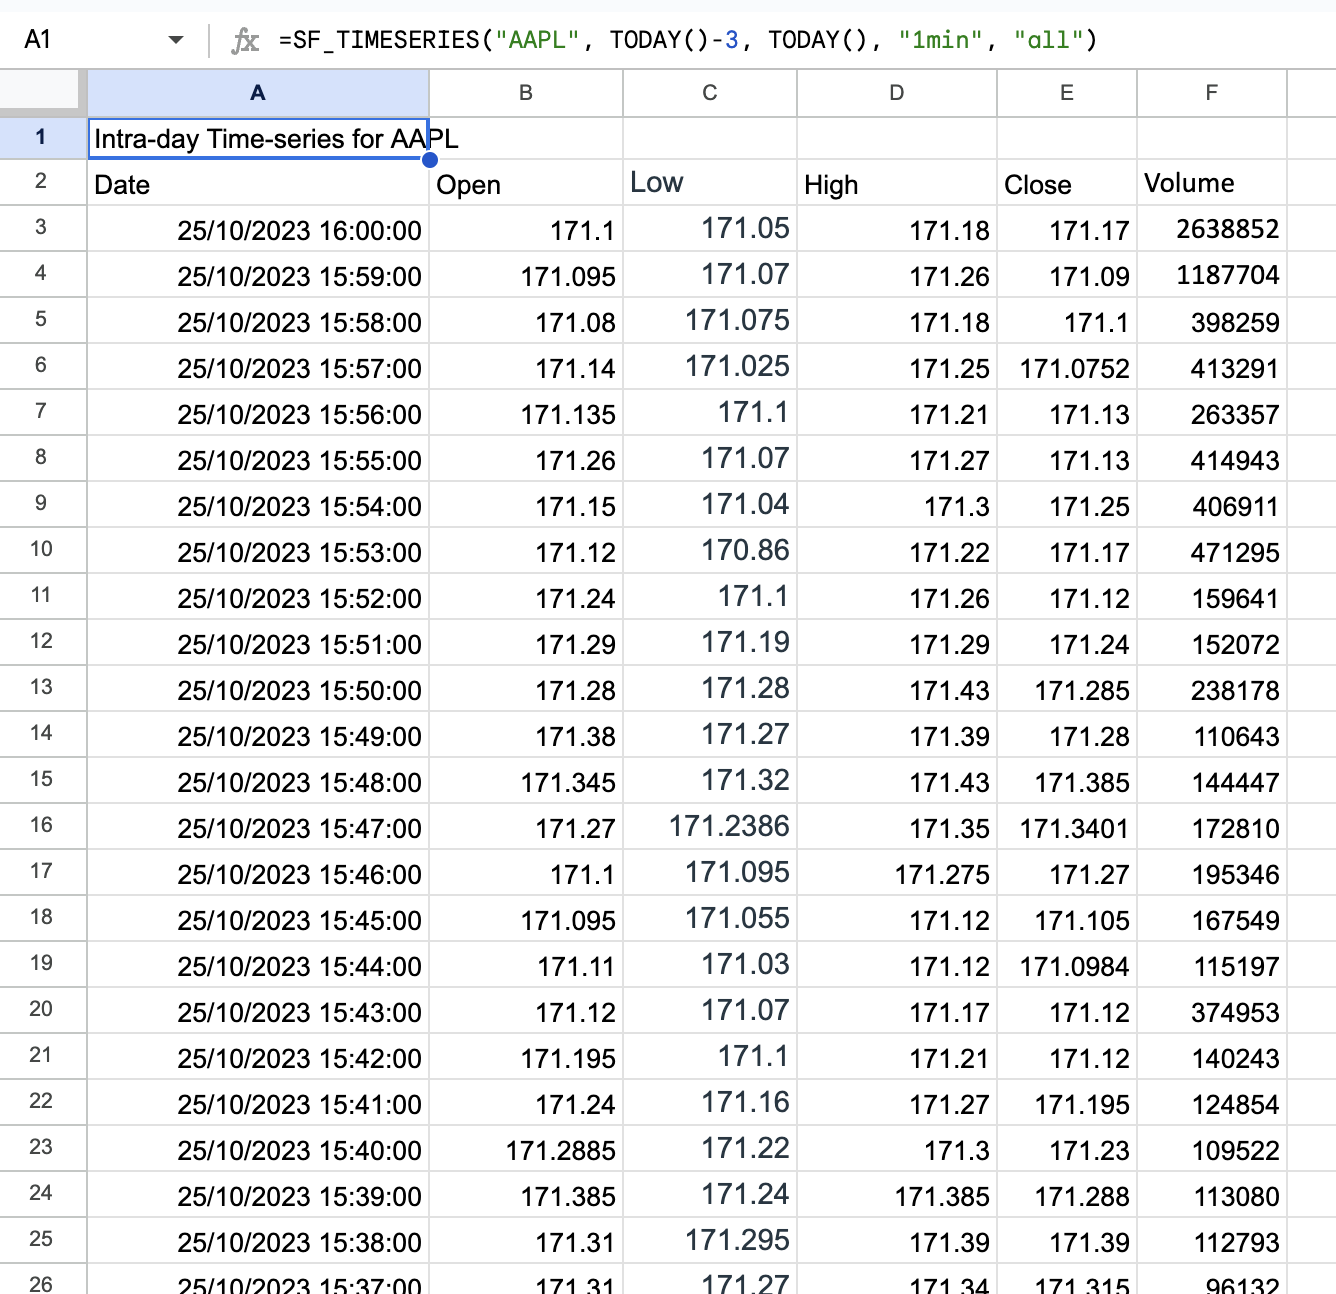Click the 'Close' header cell
1336x1294 pixels.
coord(1067,184)
